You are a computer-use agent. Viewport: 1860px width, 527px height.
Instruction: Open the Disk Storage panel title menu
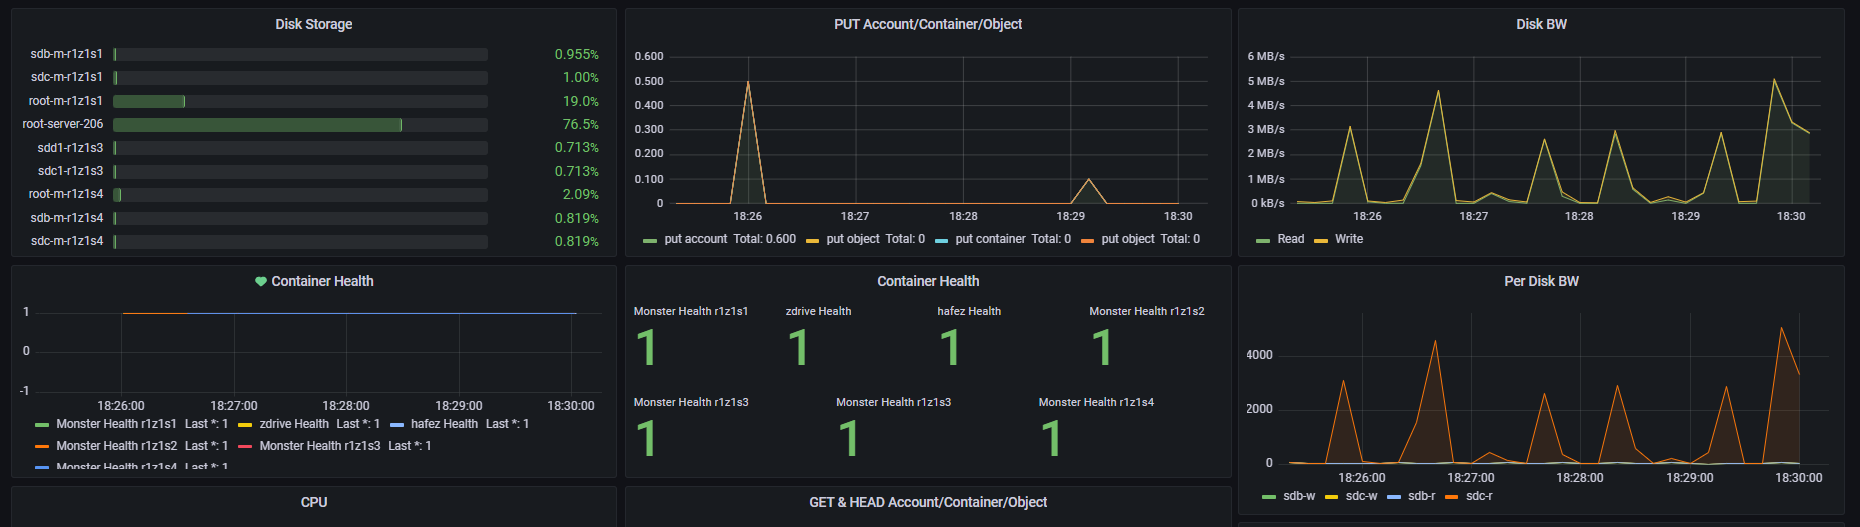[x=314, y=24]
